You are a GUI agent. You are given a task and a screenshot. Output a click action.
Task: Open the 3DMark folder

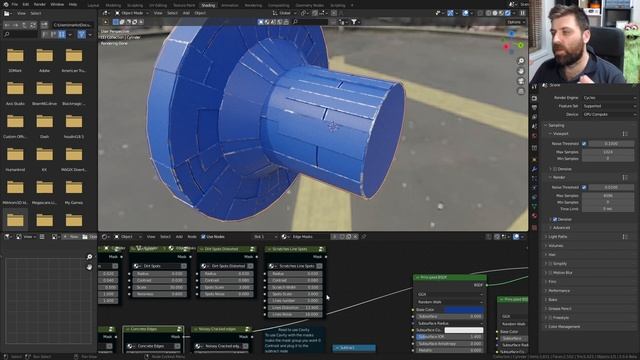(15, 60)
